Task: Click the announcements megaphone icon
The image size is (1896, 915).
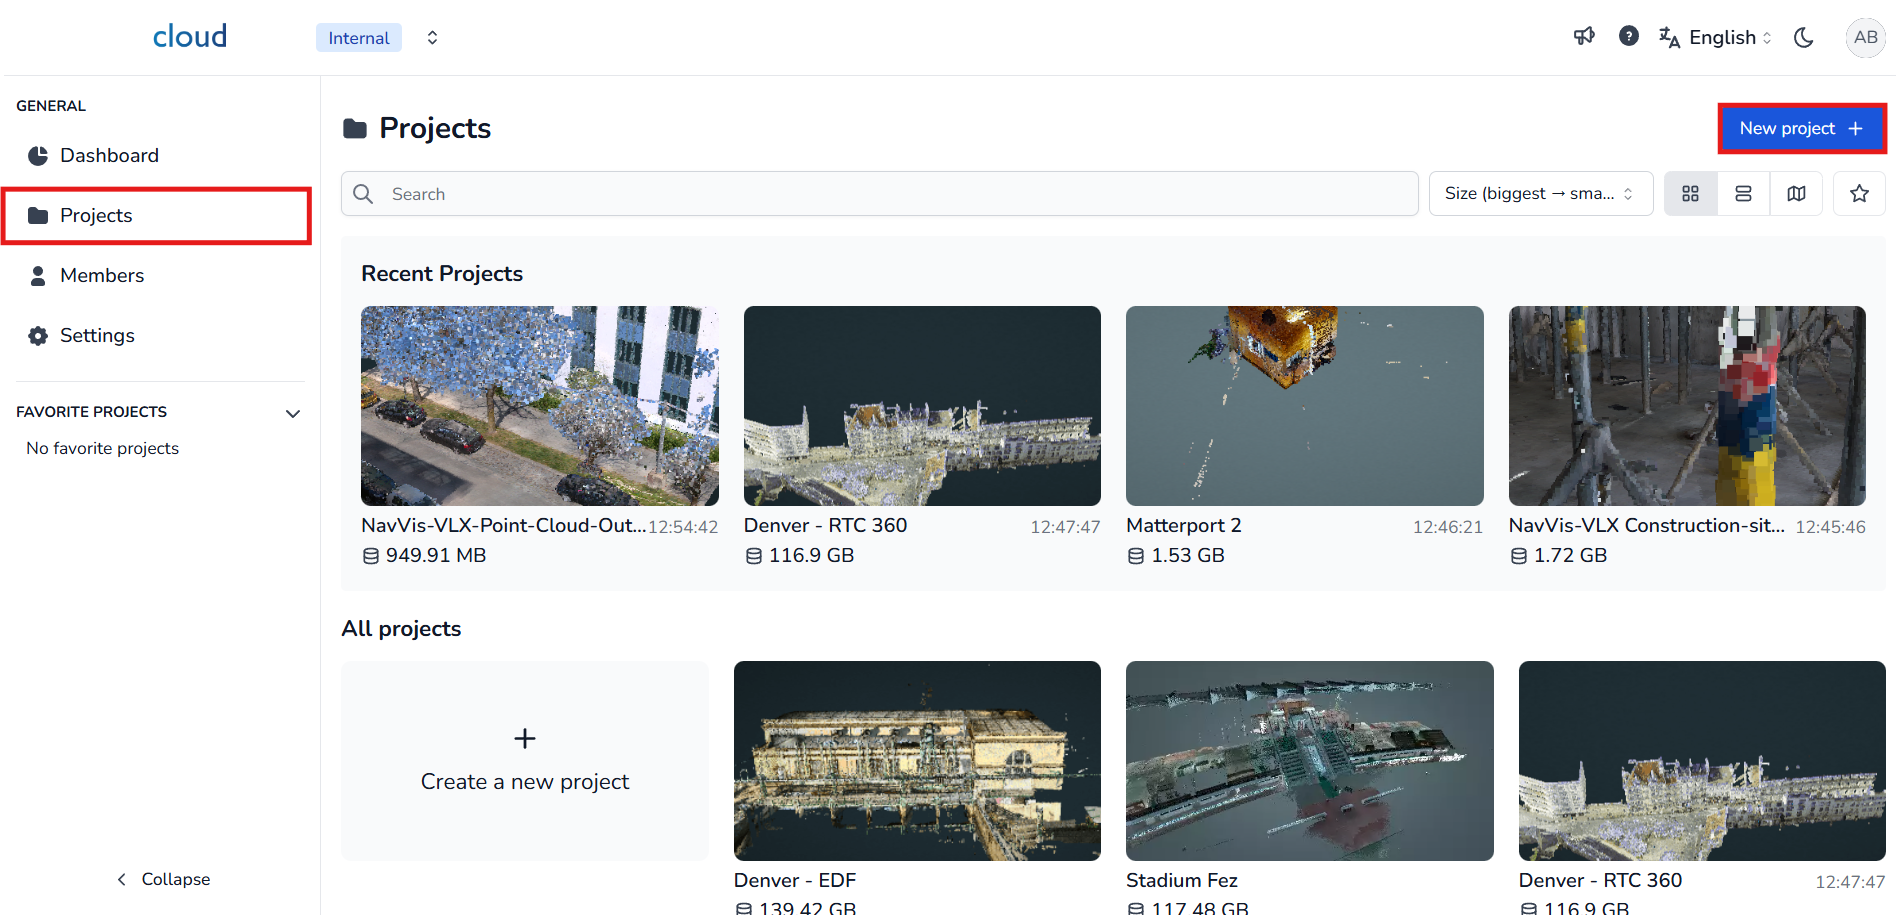Action: click(x=1584, y=37)
